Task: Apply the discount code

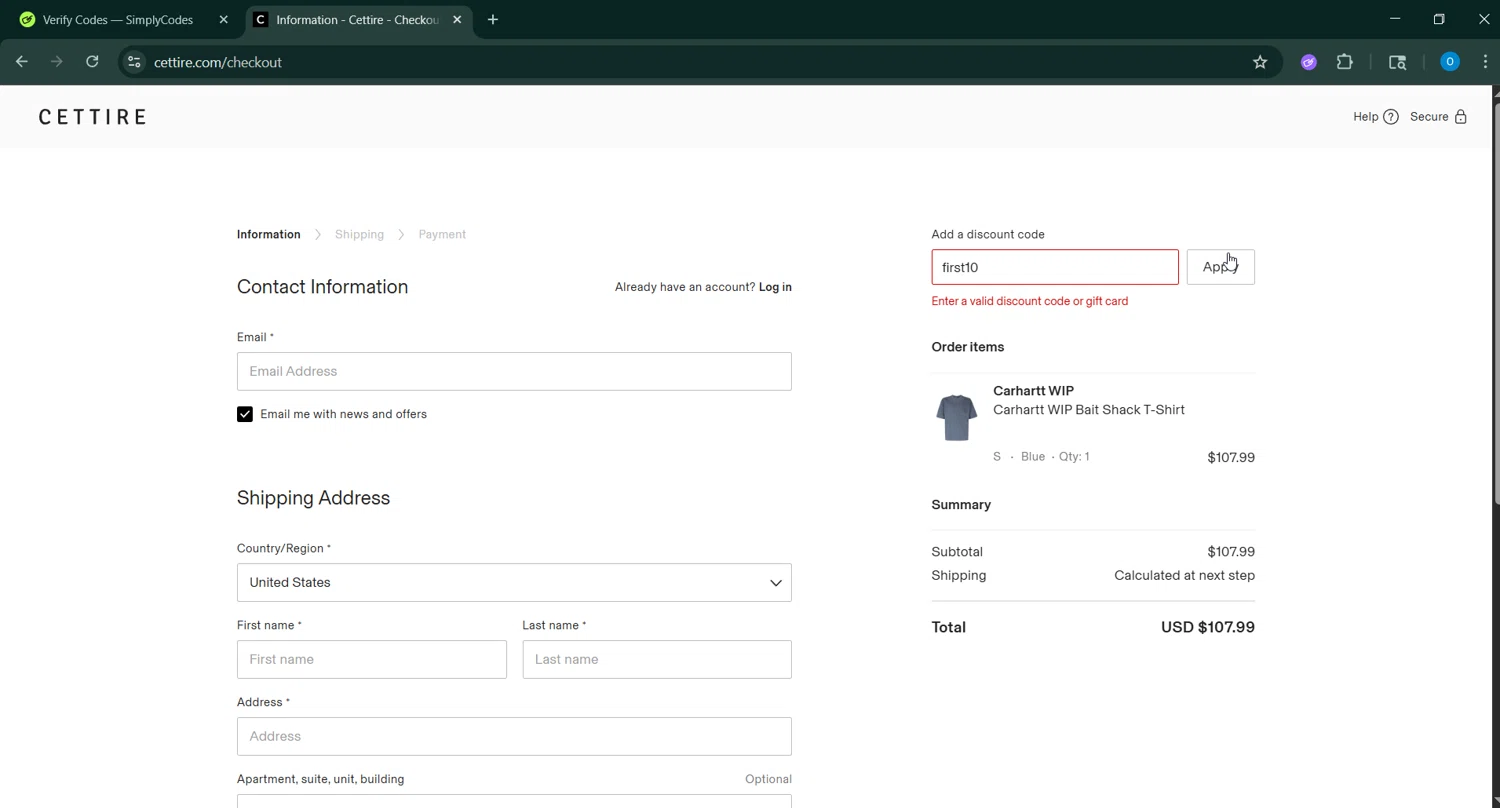Action: tap(1220, 267)
